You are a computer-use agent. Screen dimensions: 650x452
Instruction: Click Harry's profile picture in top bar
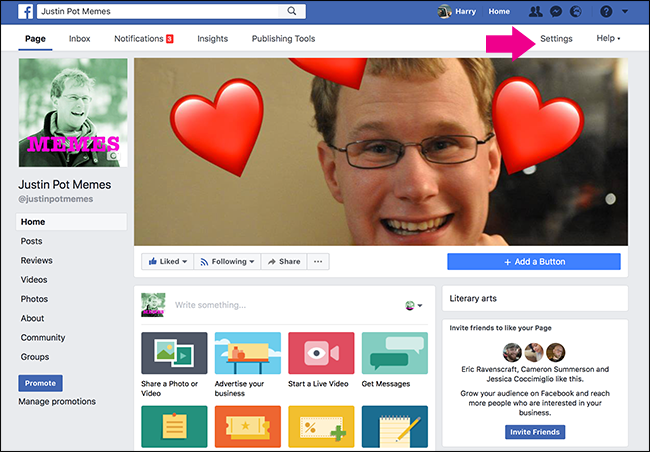(x=445, y=12)
